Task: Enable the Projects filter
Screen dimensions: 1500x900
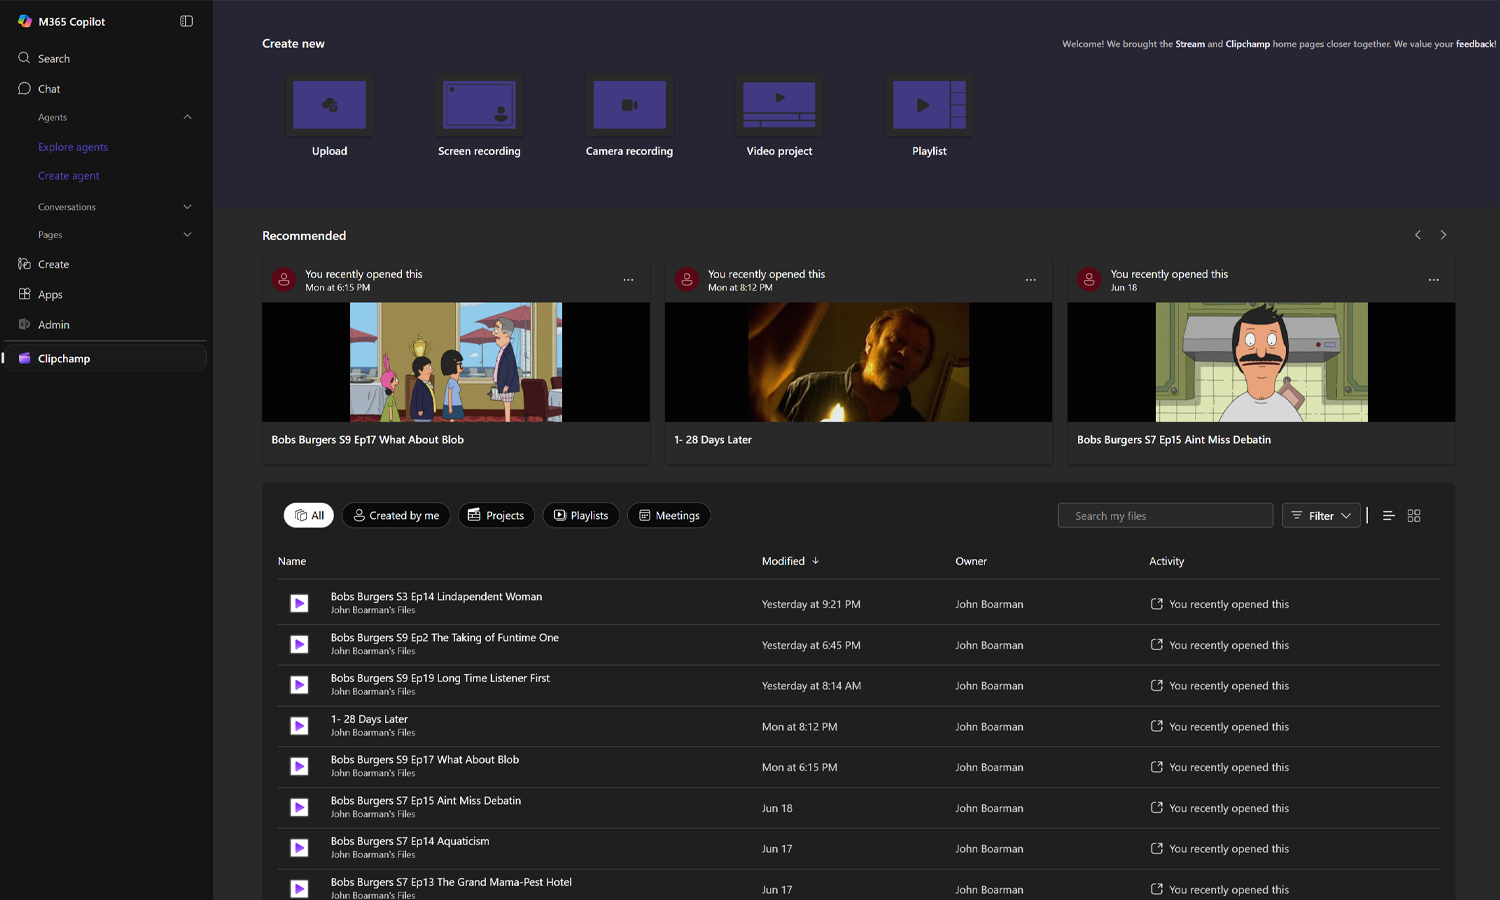Action: click(x=496, y=515)
